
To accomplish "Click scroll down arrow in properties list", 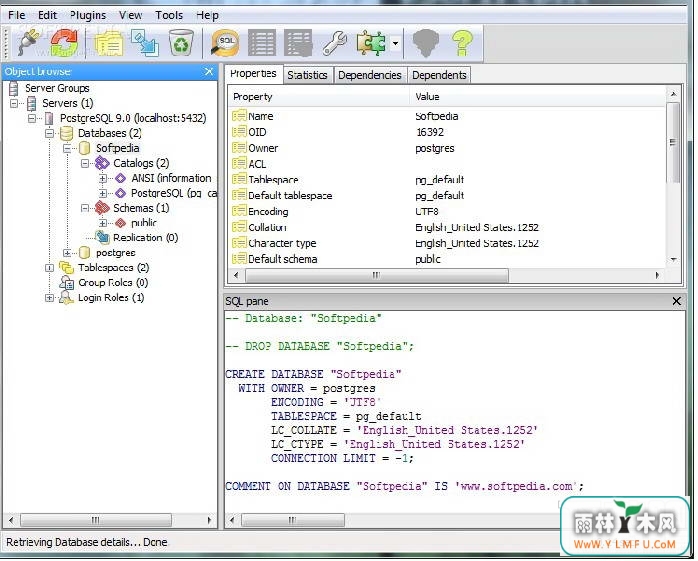I will click(x=674, y=260).
